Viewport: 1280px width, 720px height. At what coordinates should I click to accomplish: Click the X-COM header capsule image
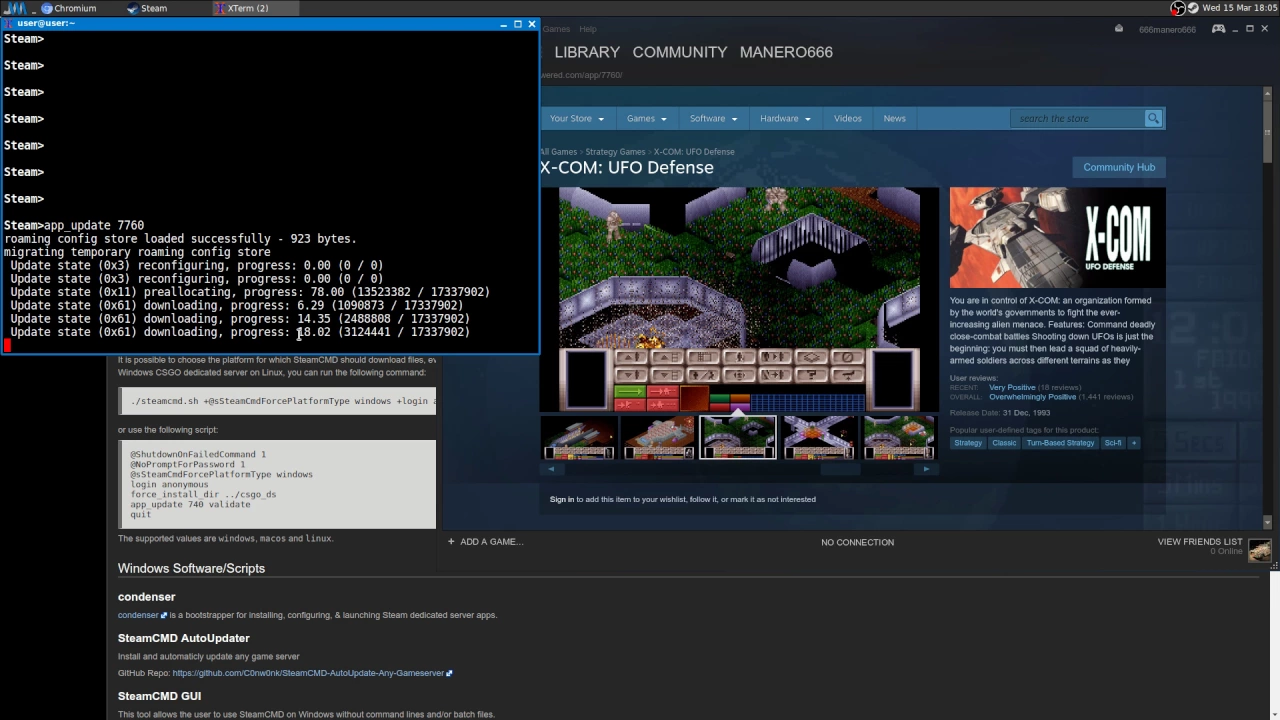1057,238
